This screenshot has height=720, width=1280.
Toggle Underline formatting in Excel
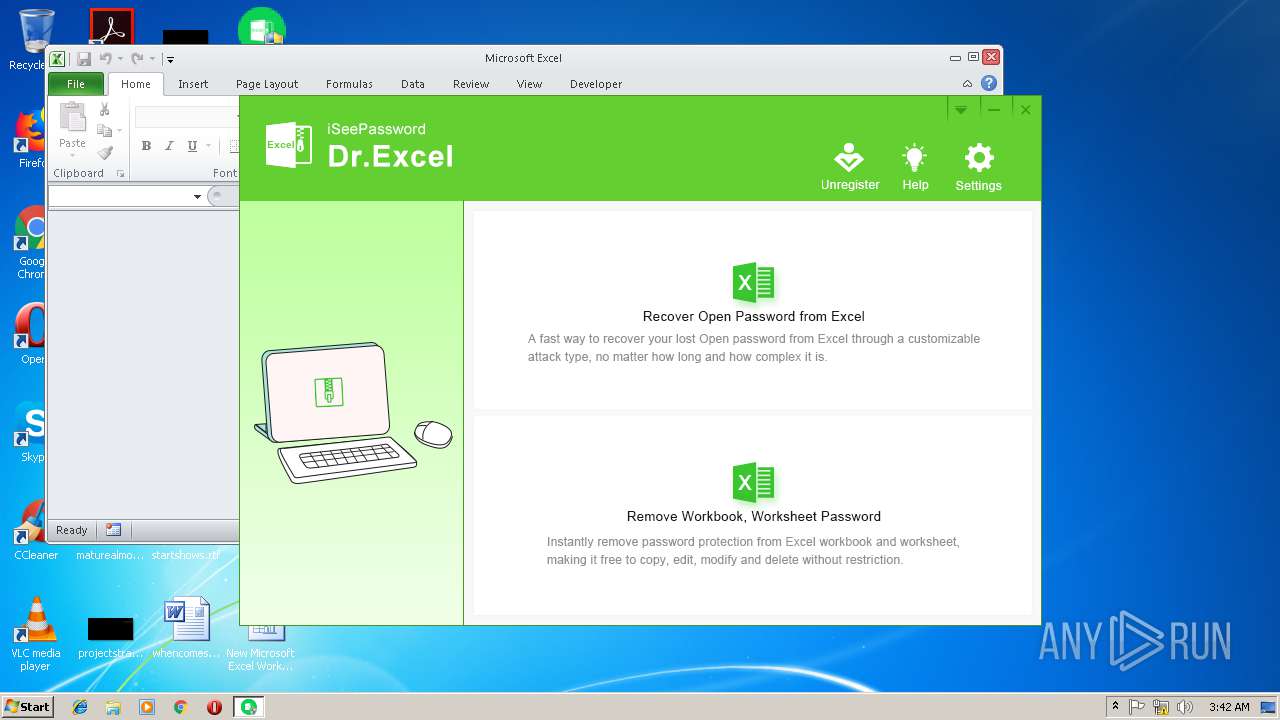click(192, 146)
